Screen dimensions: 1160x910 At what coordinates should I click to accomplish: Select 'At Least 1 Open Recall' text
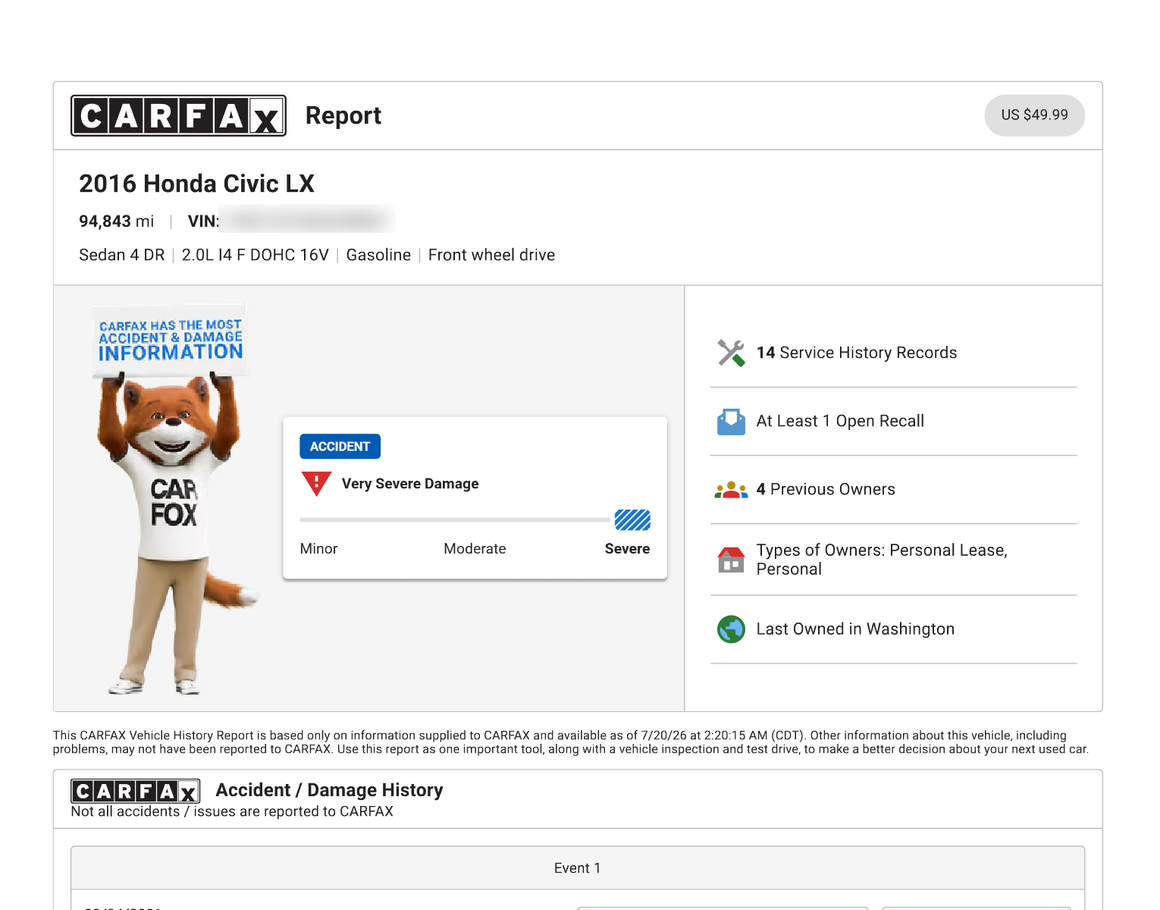coord(840,421)
